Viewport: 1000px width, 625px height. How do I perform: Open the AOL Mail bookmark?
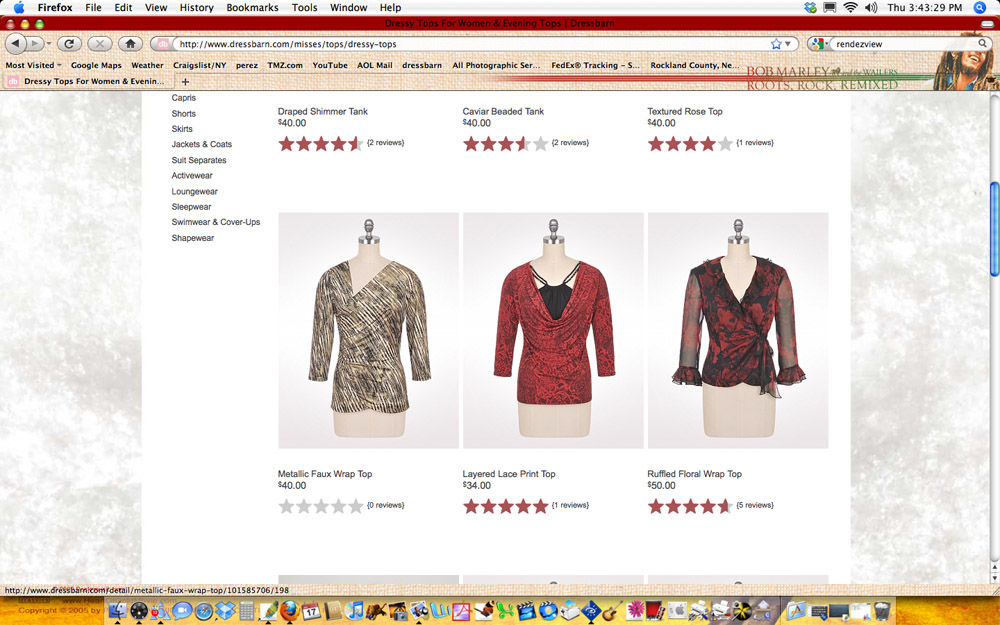coord(374,65)
